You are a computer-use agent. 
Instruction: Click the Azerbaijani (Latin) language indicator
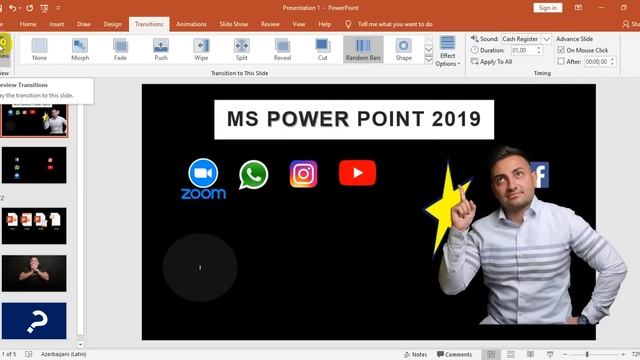pos(63,354)
